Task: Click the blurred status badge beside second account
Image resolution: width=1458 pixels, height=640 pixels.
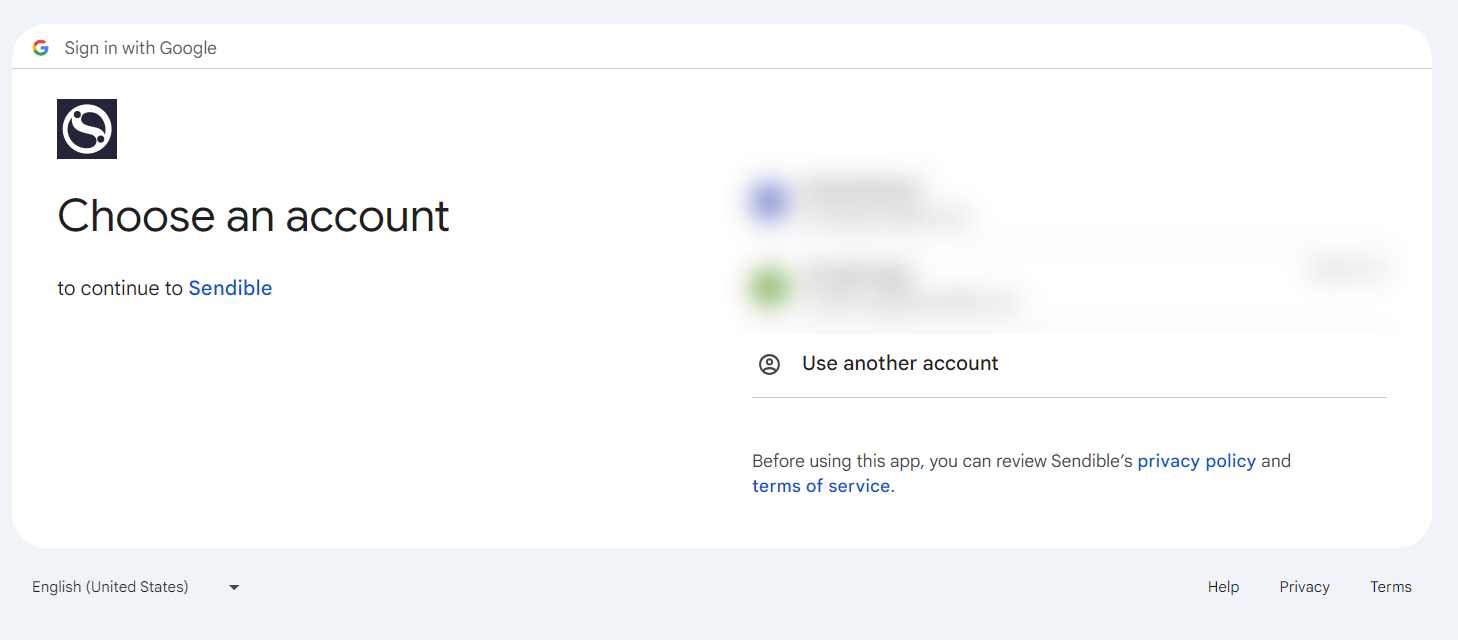Action: click(1346, 268)
